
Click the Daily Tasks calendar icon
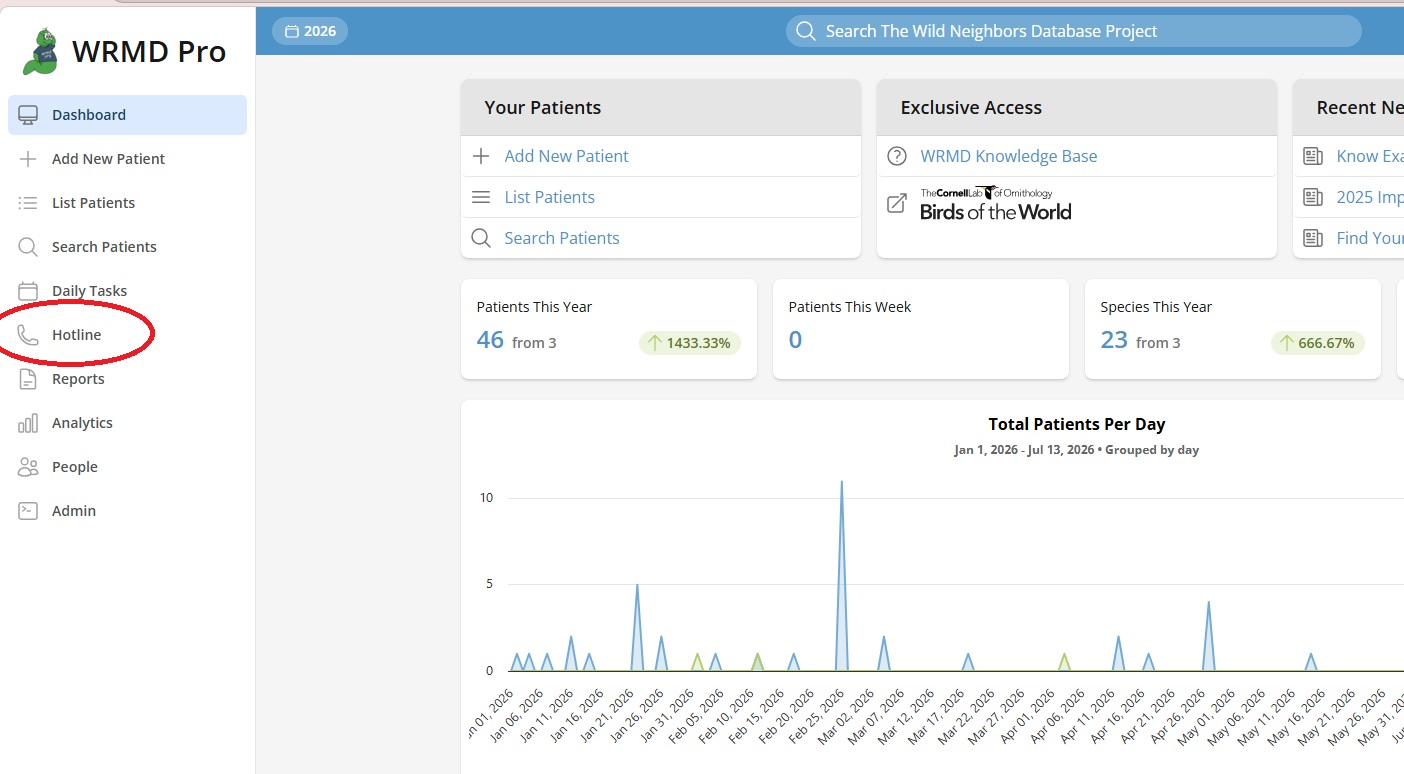(28, 291)
